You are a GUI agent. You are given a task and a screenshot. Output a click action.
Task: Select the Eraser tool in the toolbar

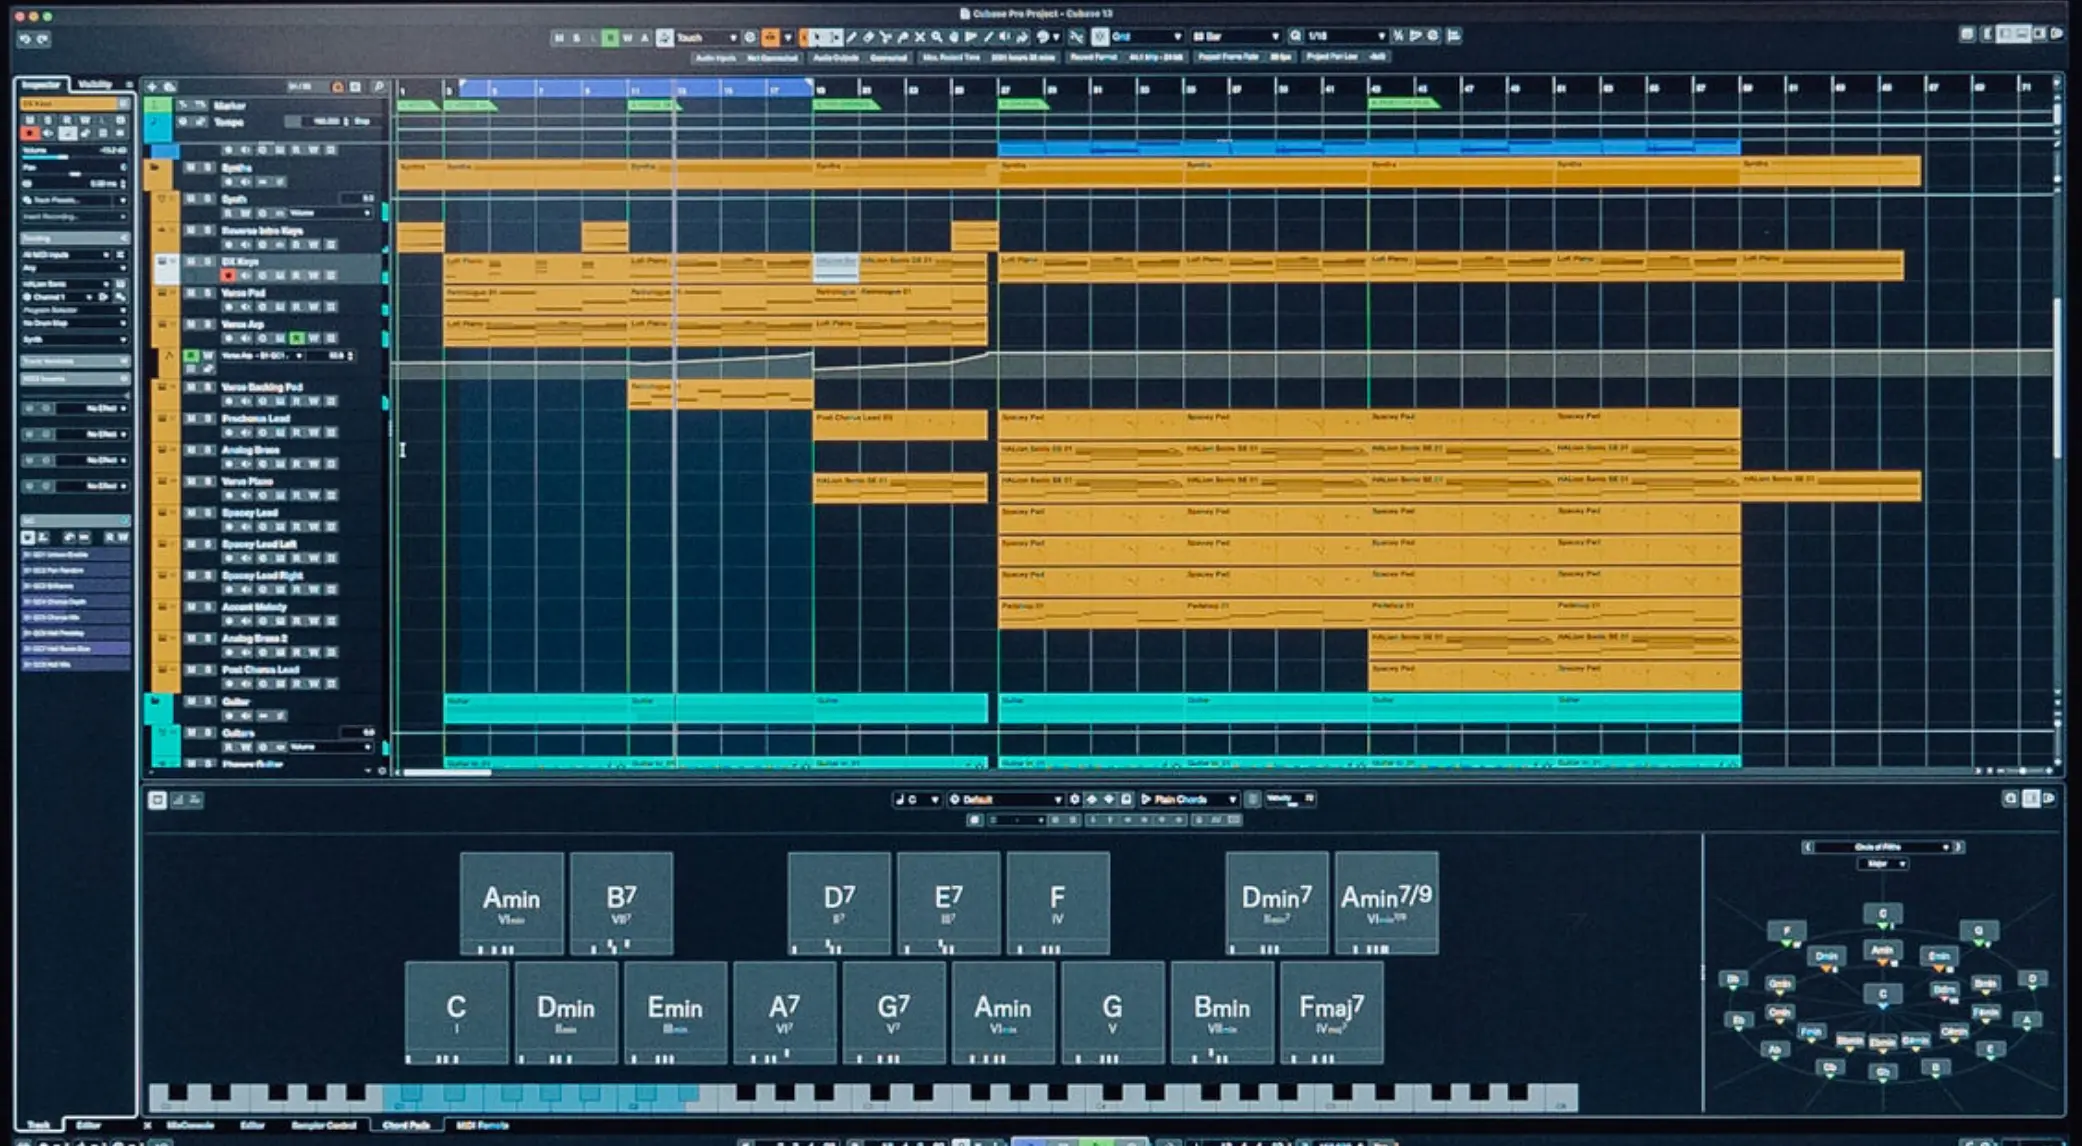click(x=868, y=37)
